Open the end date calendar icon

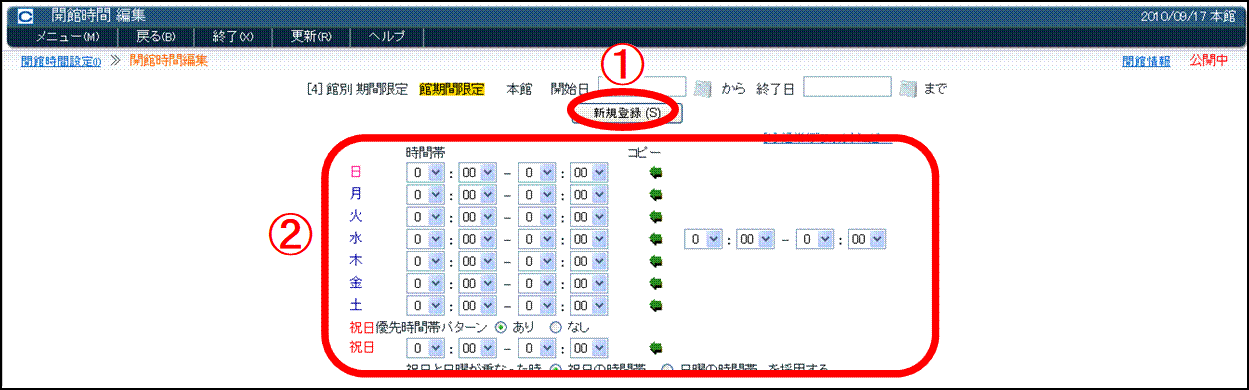908,89
